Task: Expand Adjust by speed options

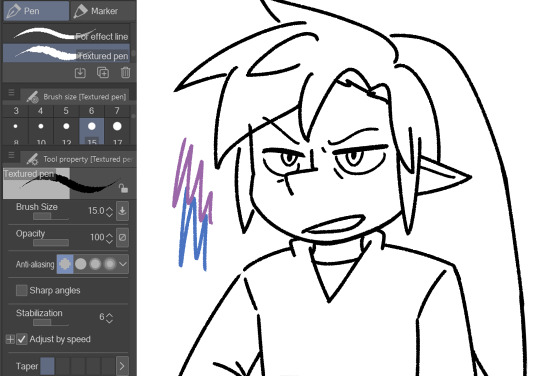Action: 10,339
